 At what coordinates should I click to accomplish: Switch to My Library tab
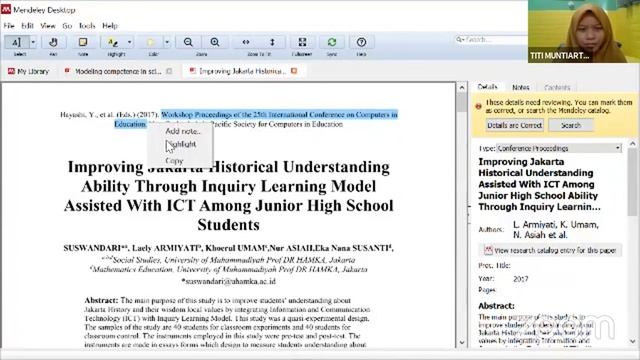point(29,71)
